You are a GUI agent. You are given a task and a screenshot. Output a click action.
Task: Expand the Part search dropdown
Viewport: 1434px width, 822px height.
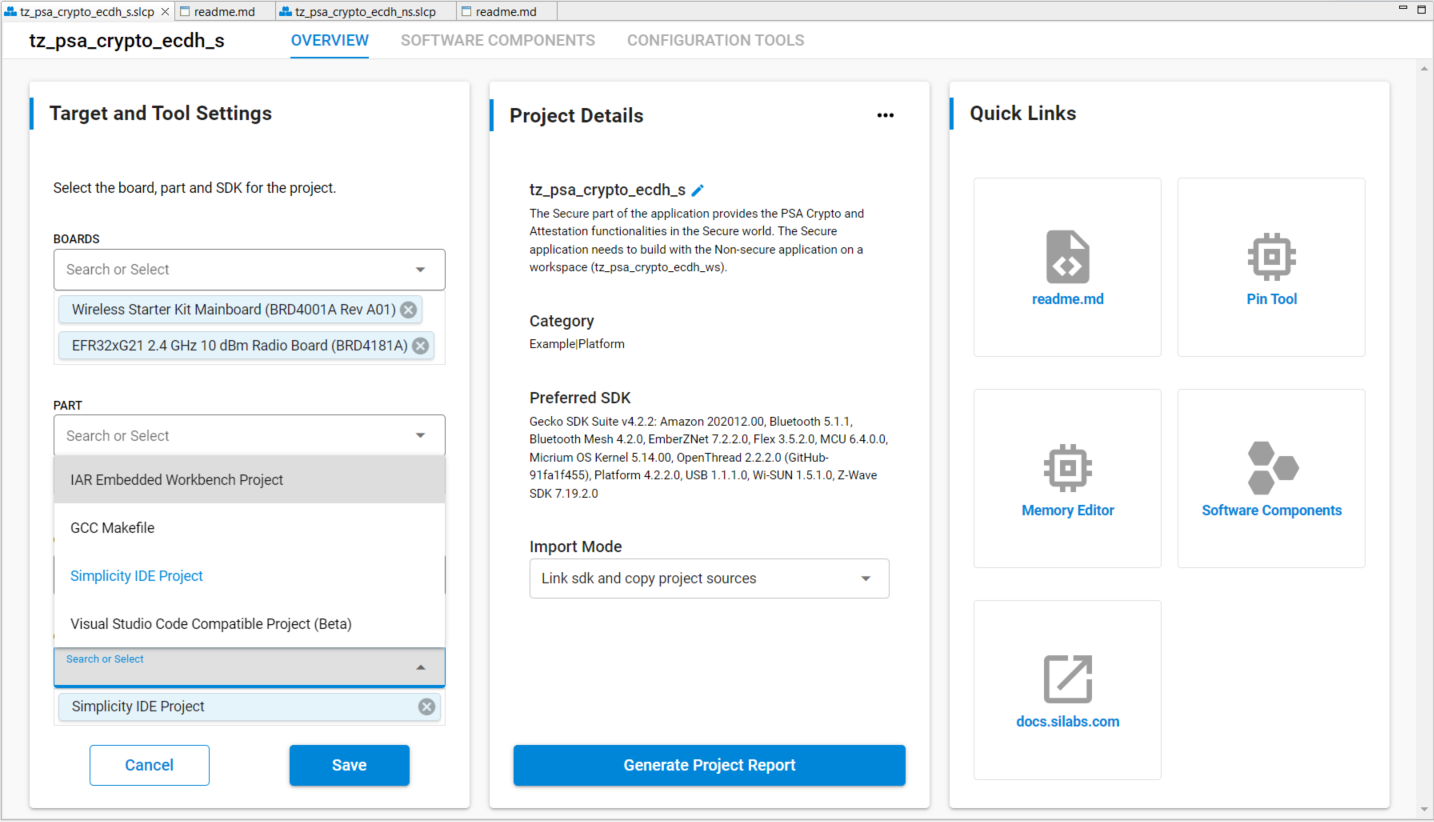[420, 436]
